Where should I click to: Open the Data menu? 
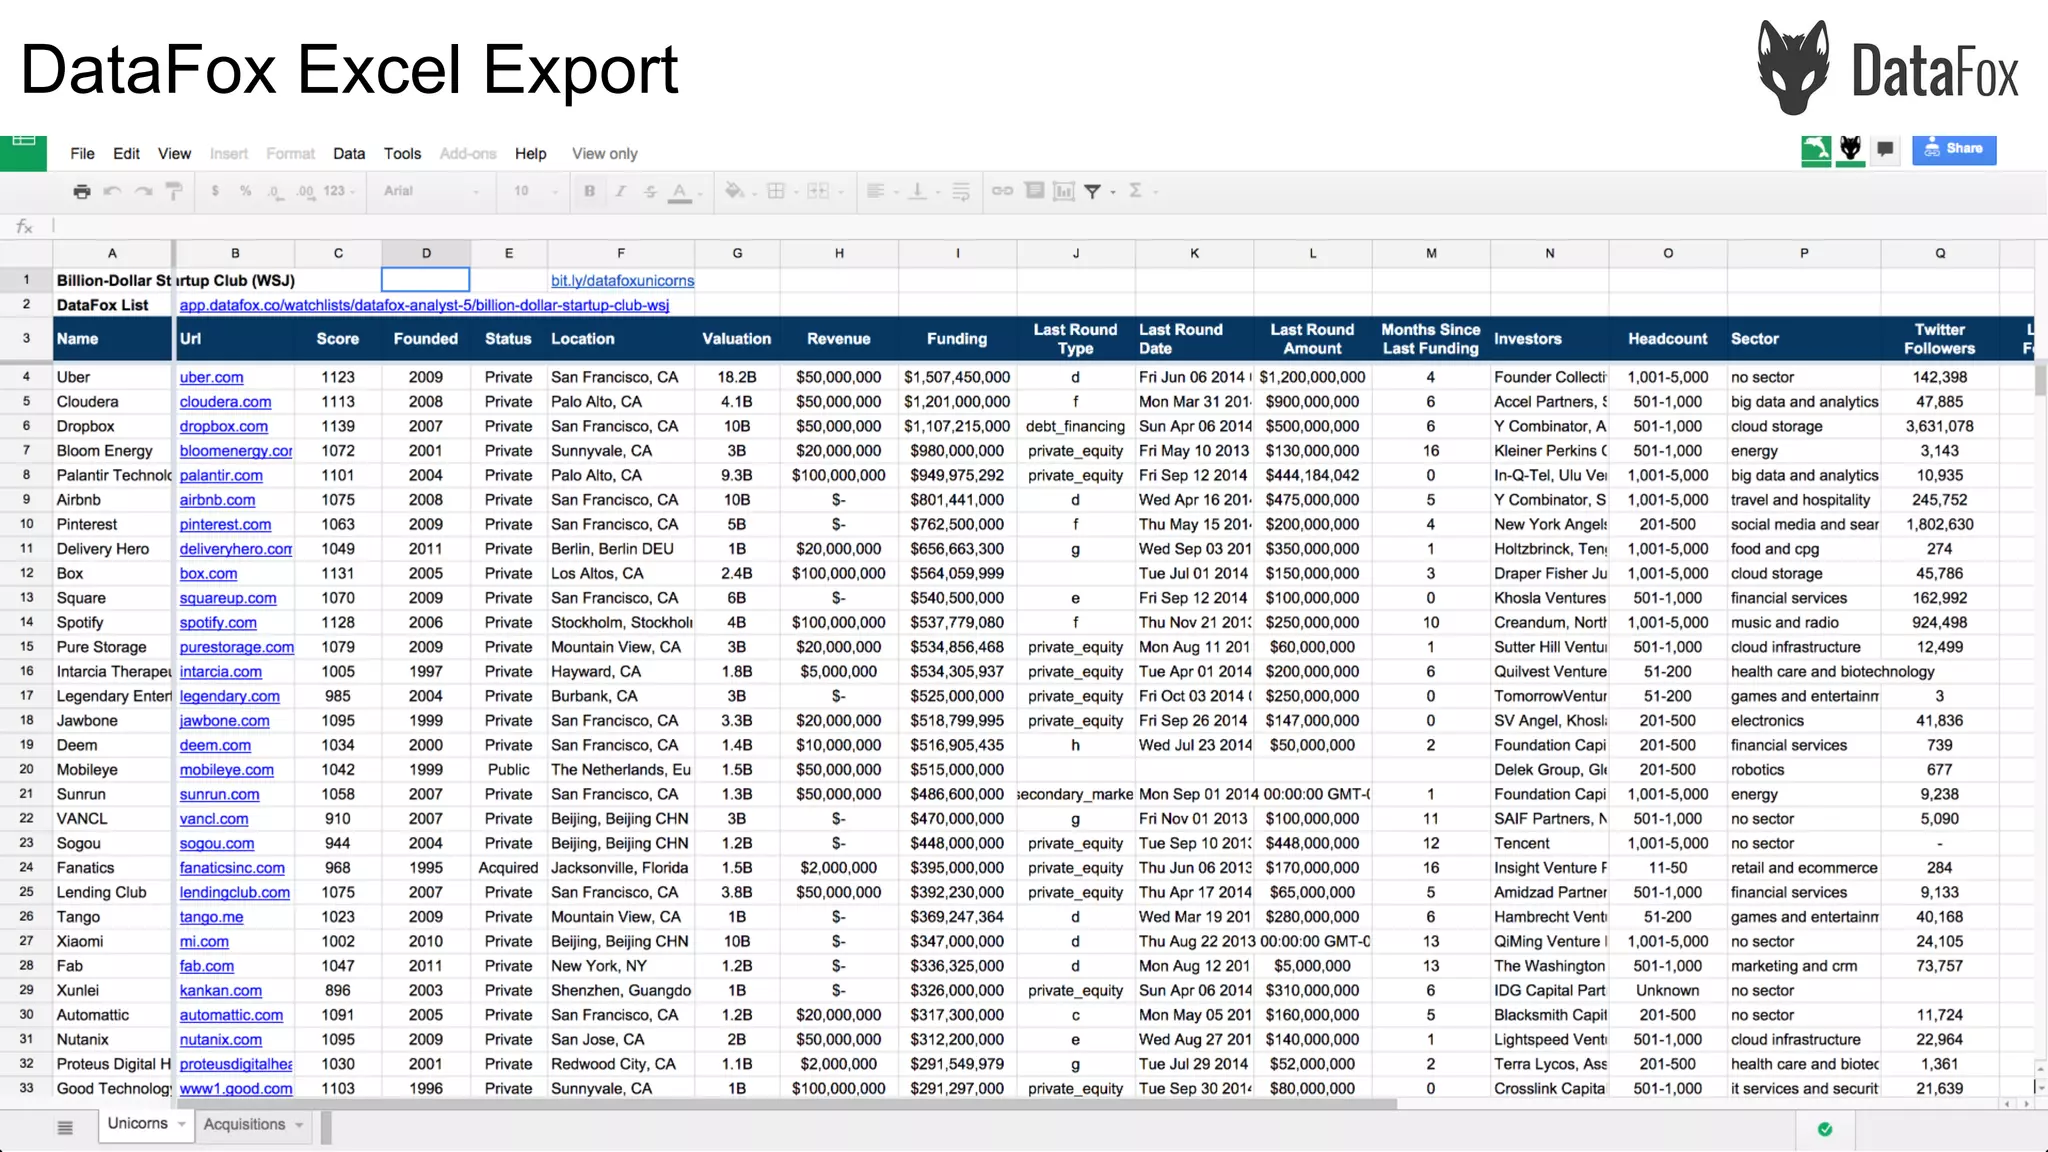(x=349, y=153)
